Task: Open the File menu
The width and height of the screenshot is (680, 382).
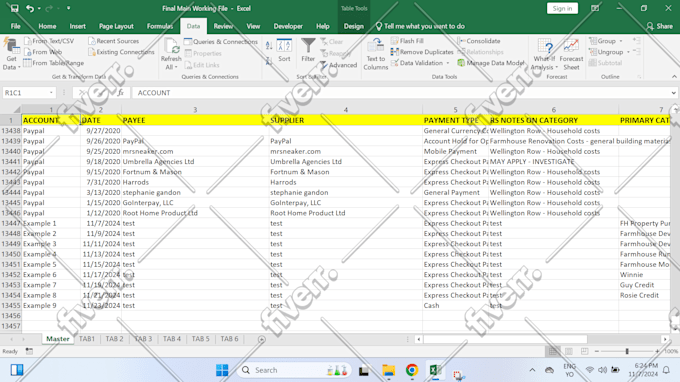Action: pyautogui.click(x=16, y=26)
